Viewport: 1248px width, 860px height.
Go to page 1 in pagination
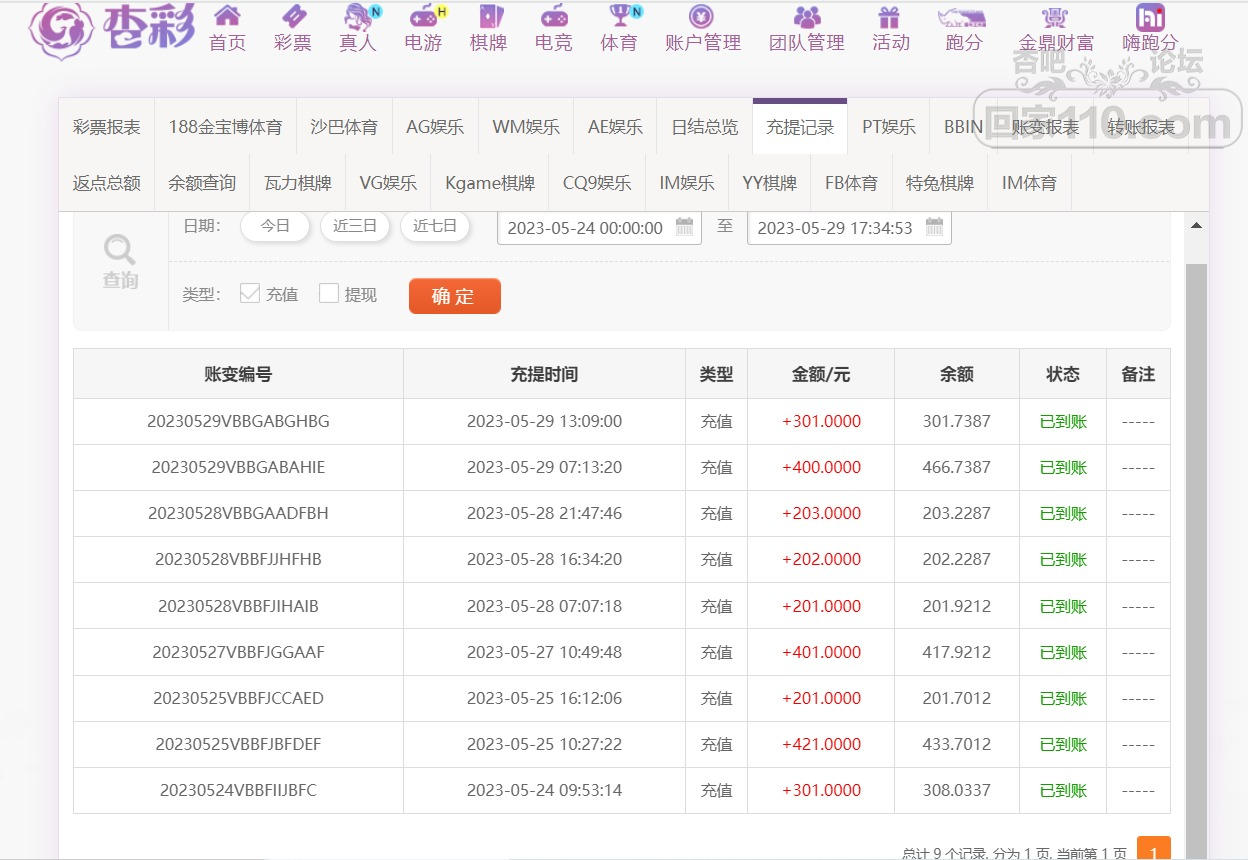1153,850
